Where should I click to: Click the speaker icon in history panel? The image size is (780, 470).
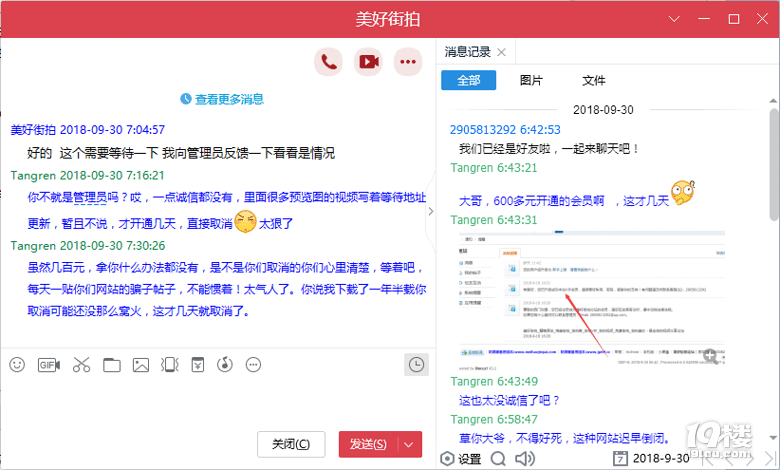(523, 459)
